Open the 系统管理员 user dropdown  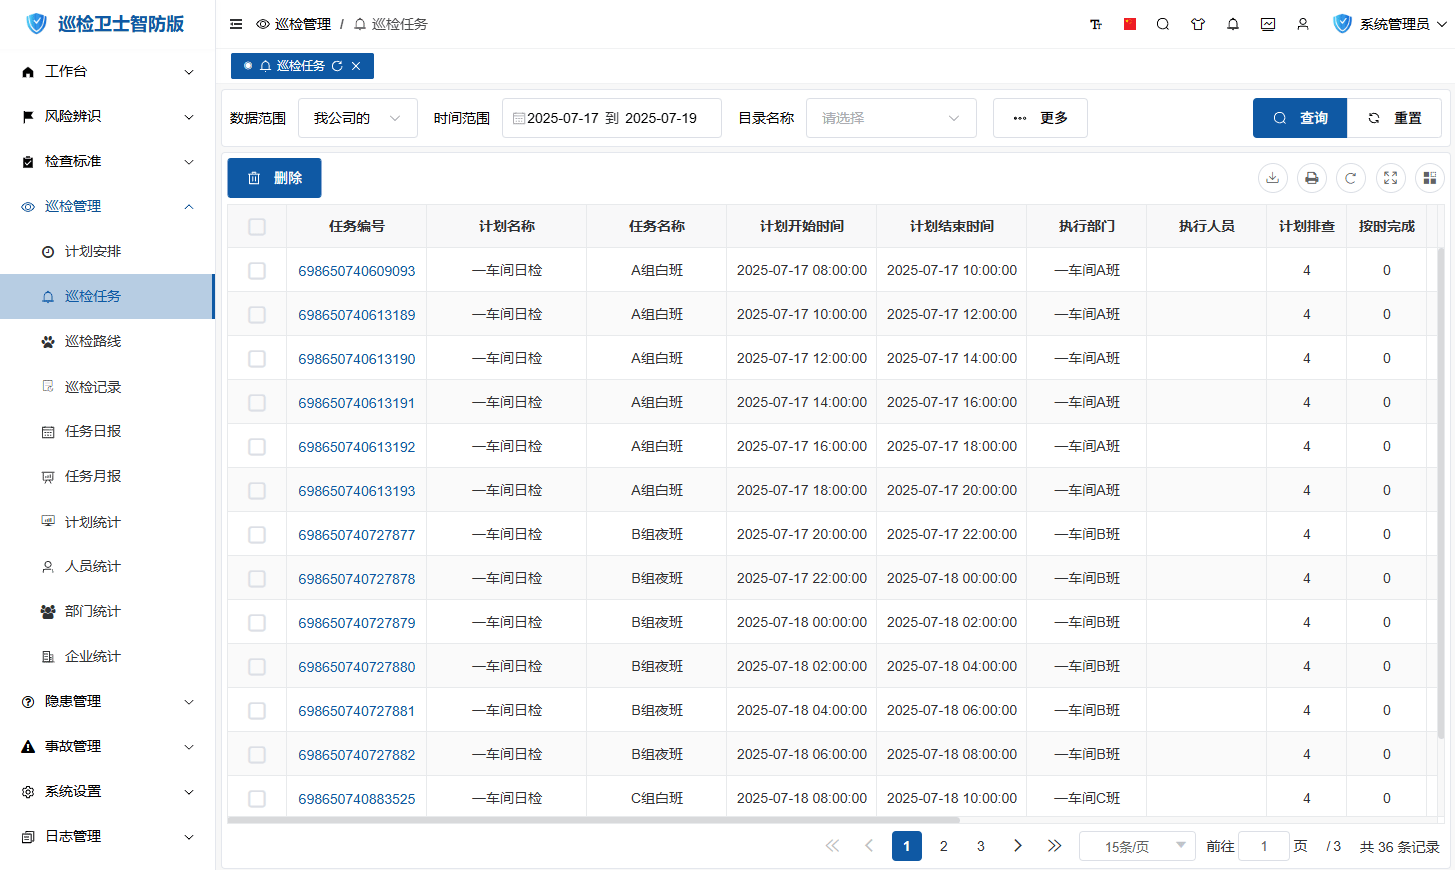click(1390, 24)
